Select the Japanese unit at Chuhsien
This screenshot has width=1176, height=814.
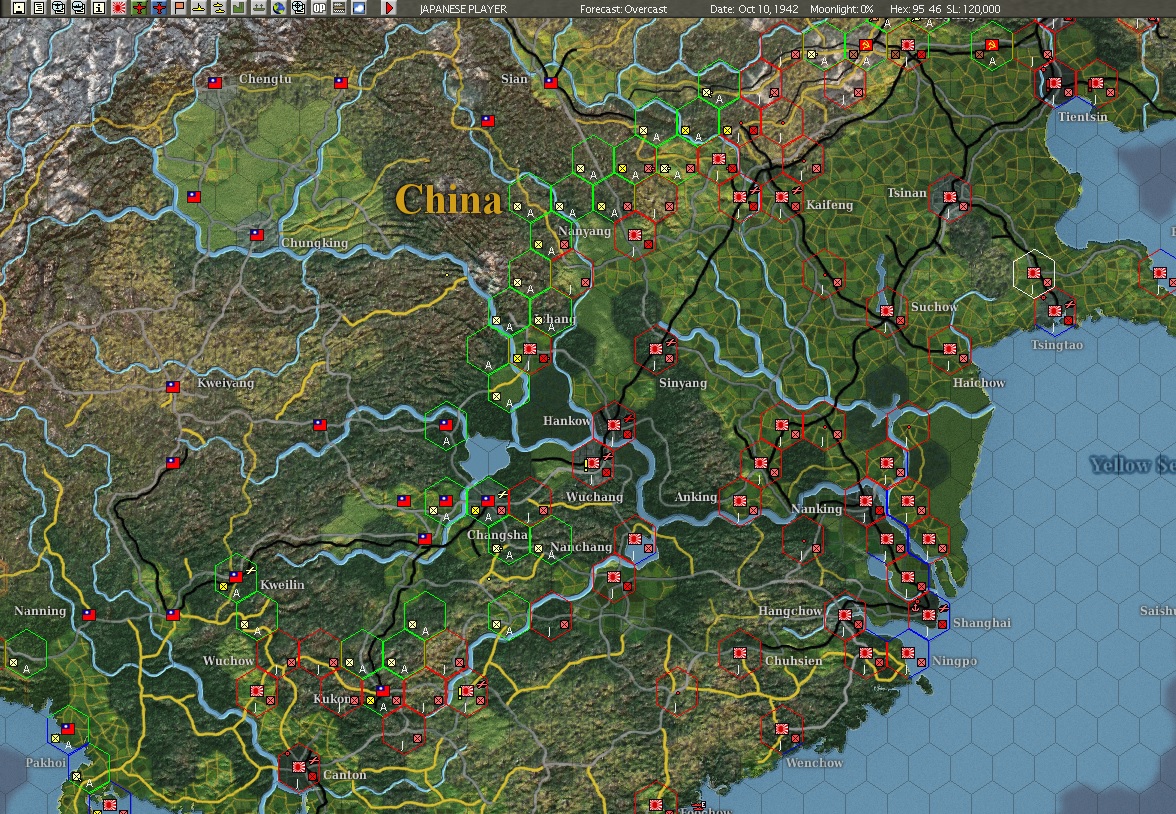(740, 653)
